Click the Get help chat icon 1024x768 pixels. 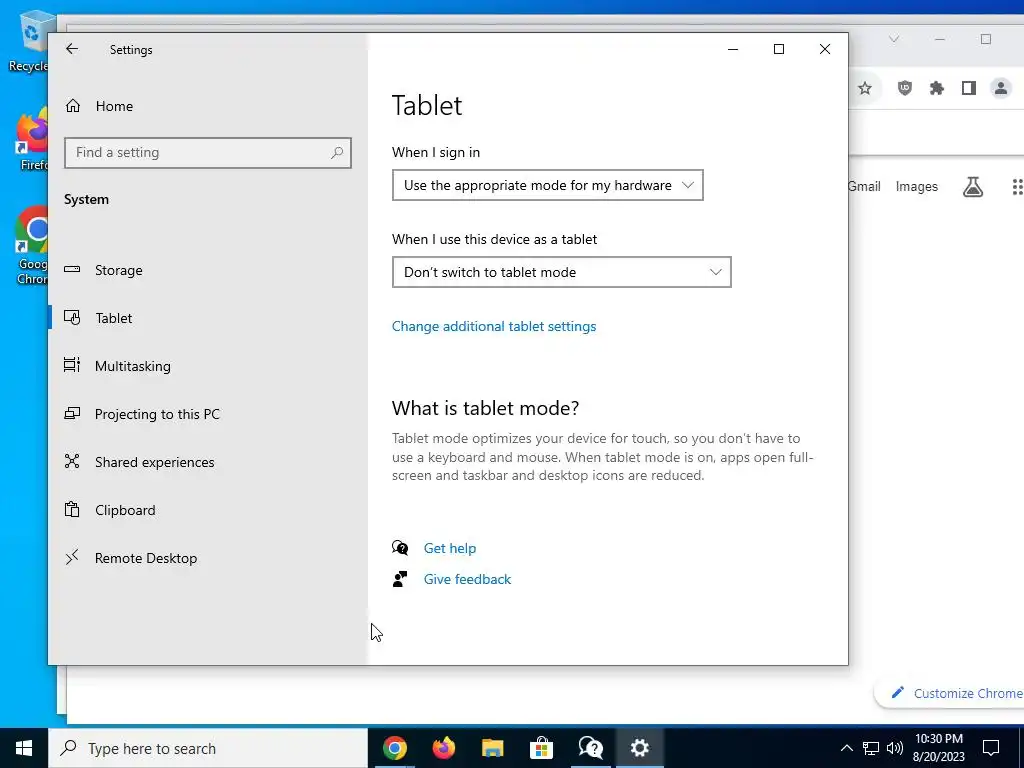(400, 548)
